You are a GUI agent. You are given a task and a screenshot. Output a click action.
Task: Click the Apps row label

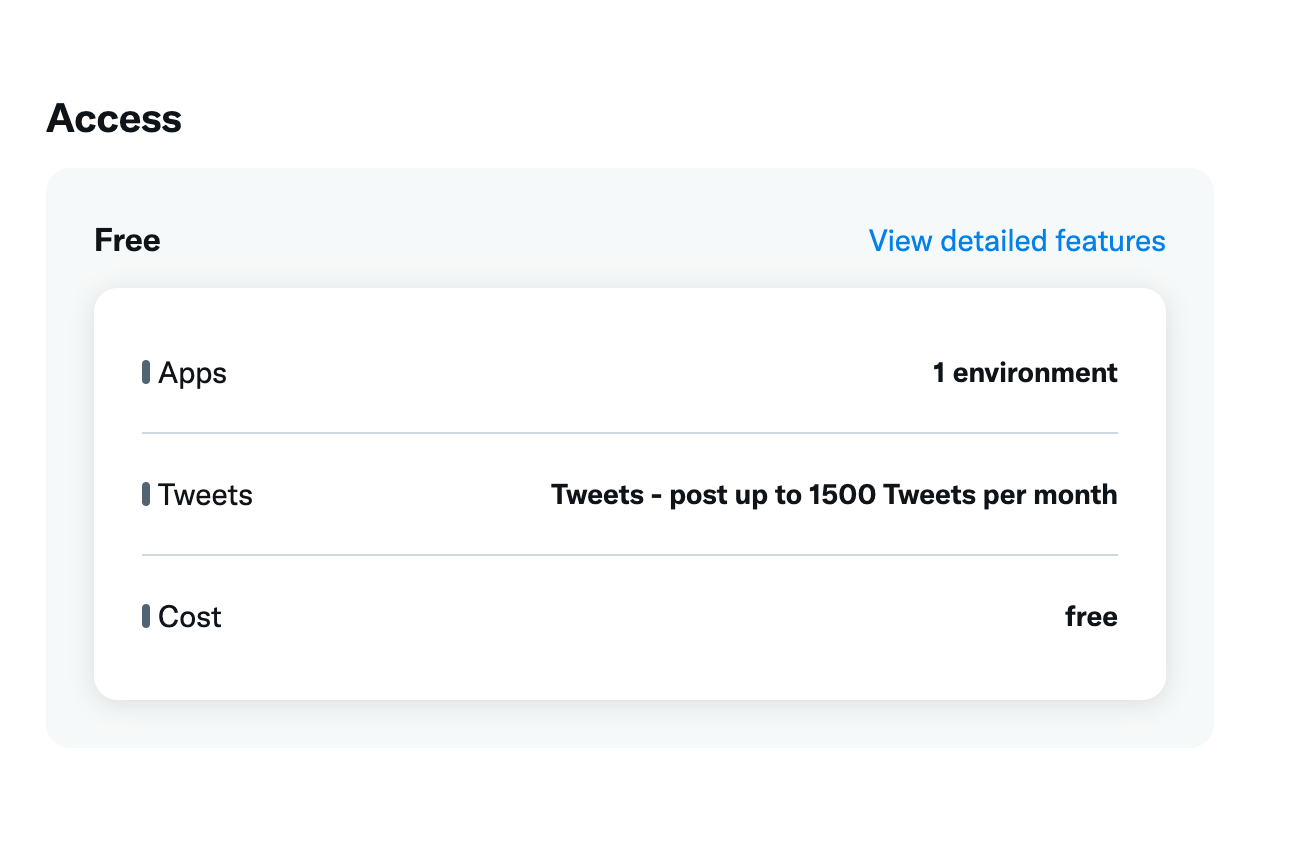coord(192,374)
